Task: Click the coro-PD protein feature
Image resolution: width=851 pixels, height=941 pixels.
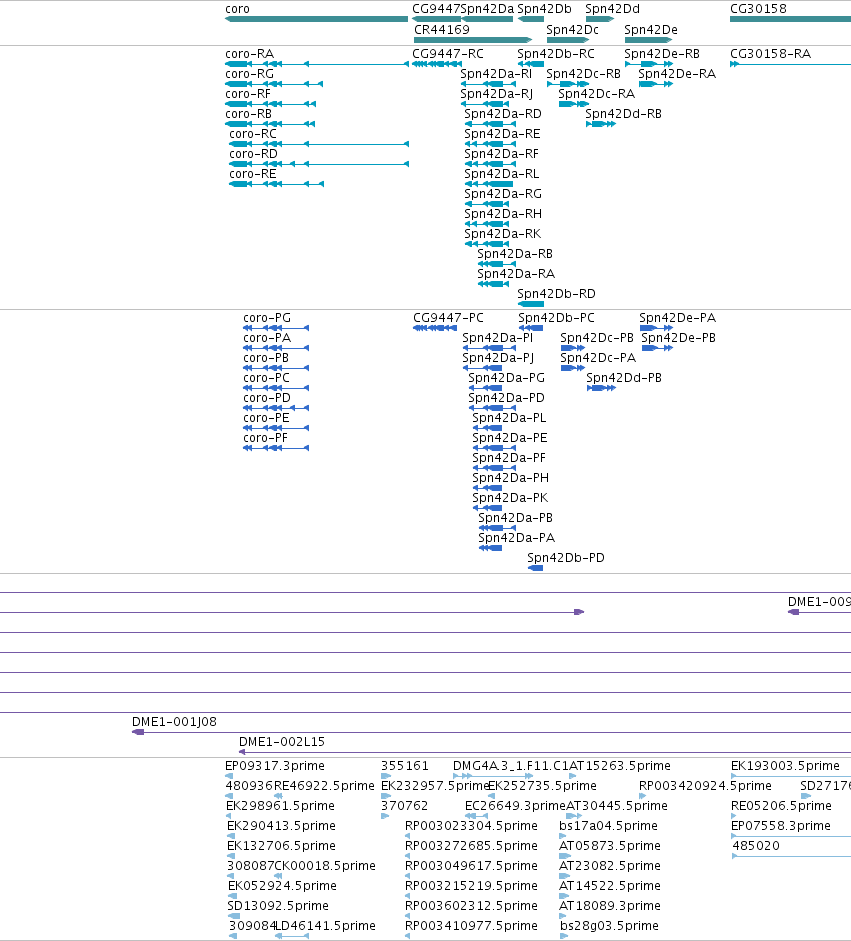Action: [x=276, y=408]
